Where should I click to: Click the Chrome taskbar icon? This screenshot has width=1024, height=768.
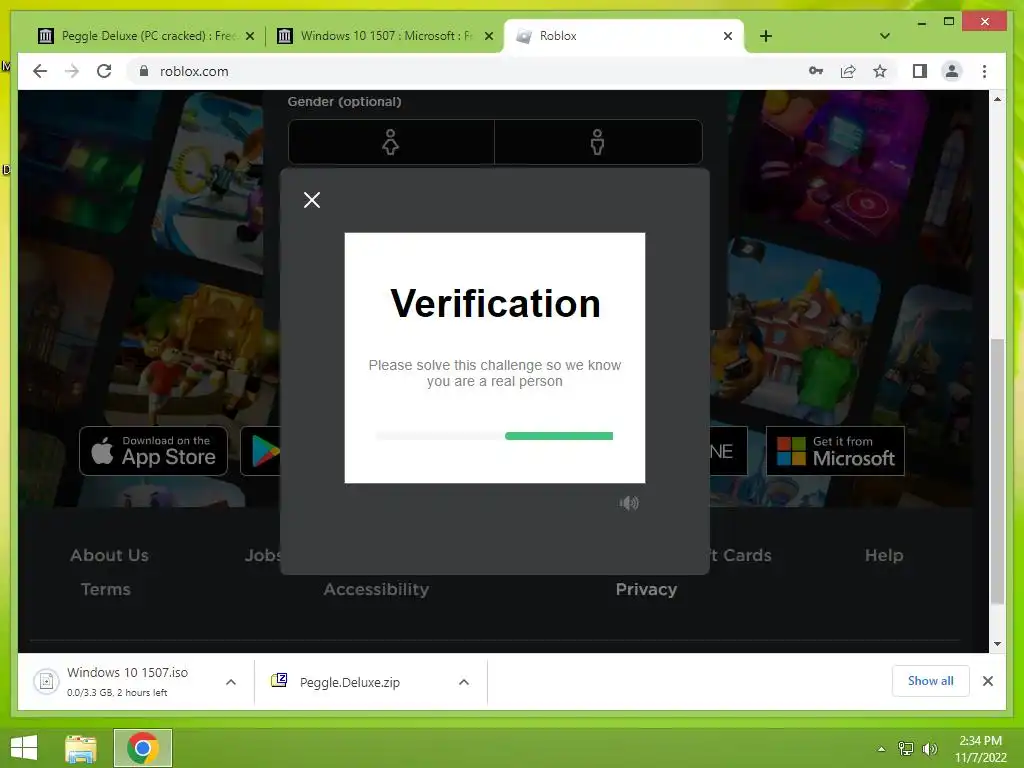point(142,748)
